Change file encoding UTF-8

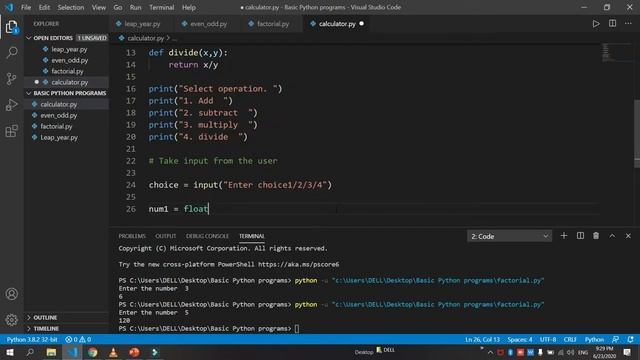click(x=548, y=340)
